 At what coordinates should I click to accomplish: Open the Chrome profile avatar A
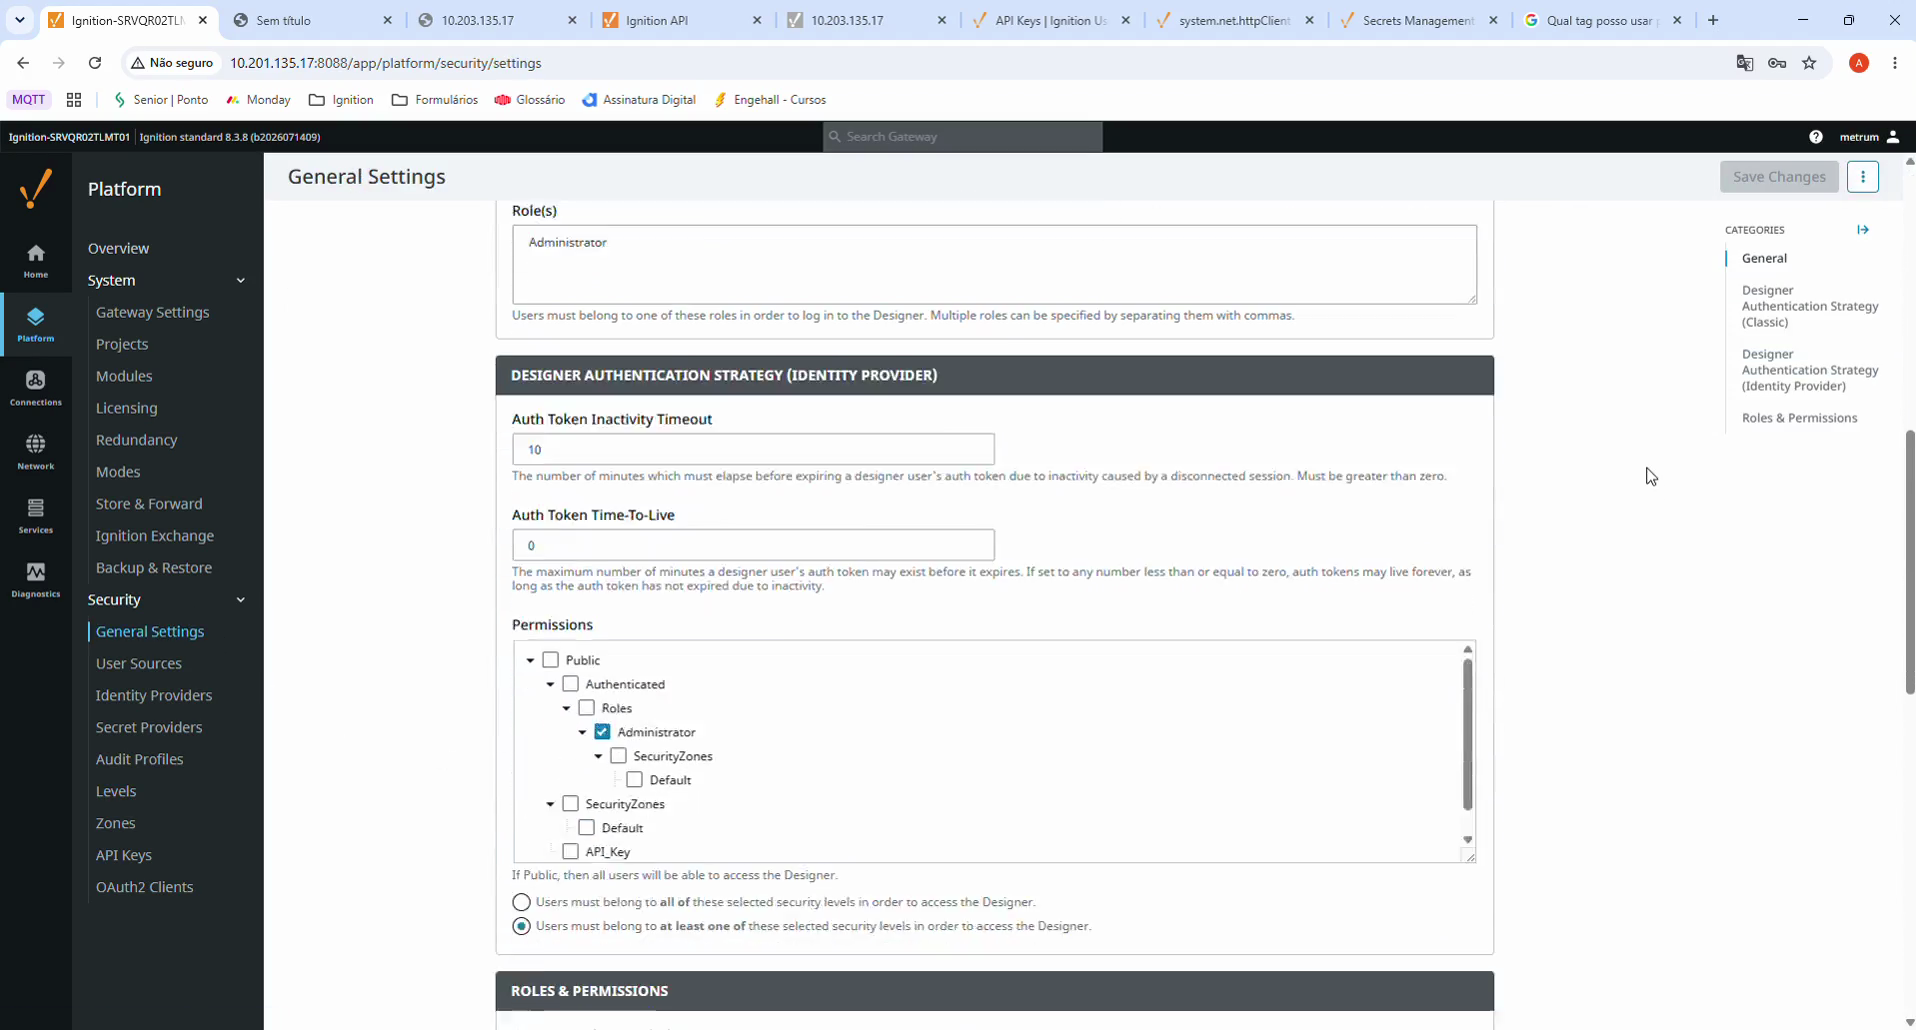1859,63
